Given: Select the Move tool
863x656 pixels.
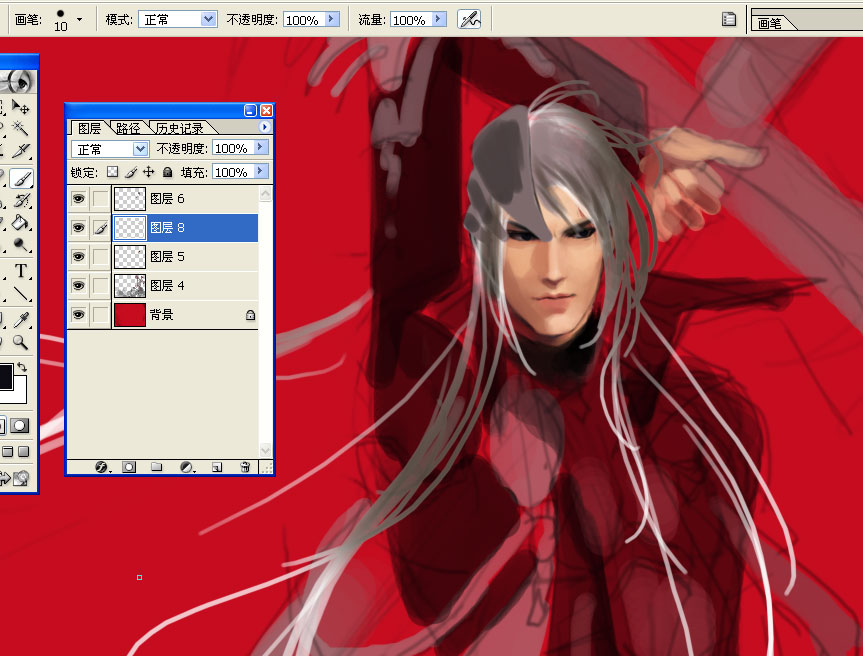Looking at the screenshot, I should pos(21,107).
